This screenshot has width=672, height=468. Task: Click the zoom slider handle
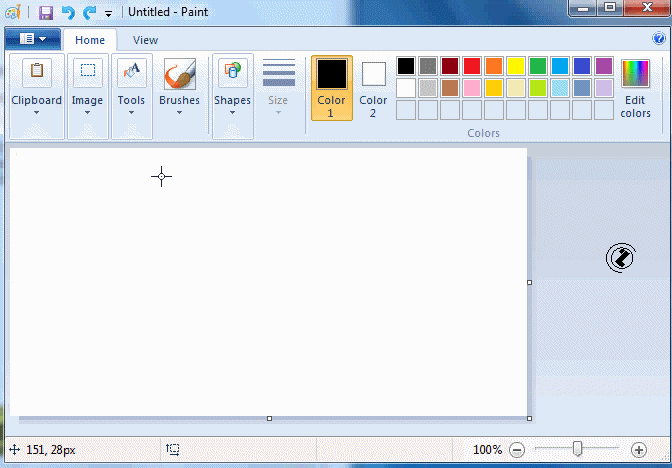577,450
